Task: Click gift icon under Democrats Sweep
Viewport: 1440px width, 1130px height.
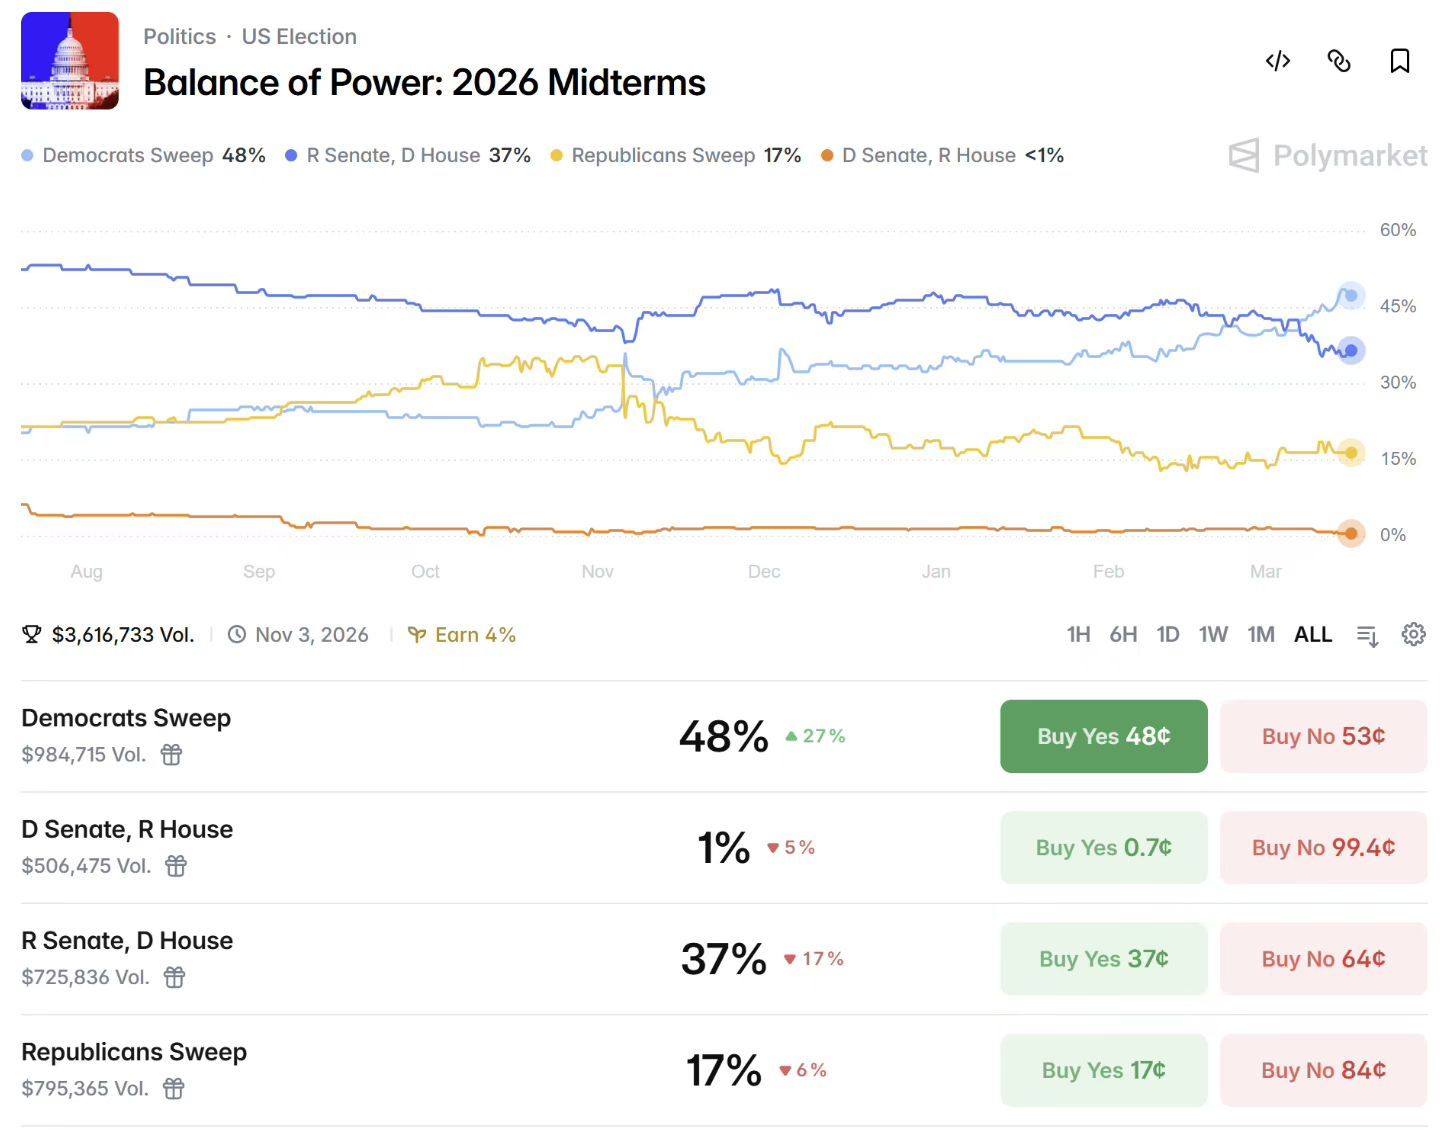Action: (x=172, y=754)
